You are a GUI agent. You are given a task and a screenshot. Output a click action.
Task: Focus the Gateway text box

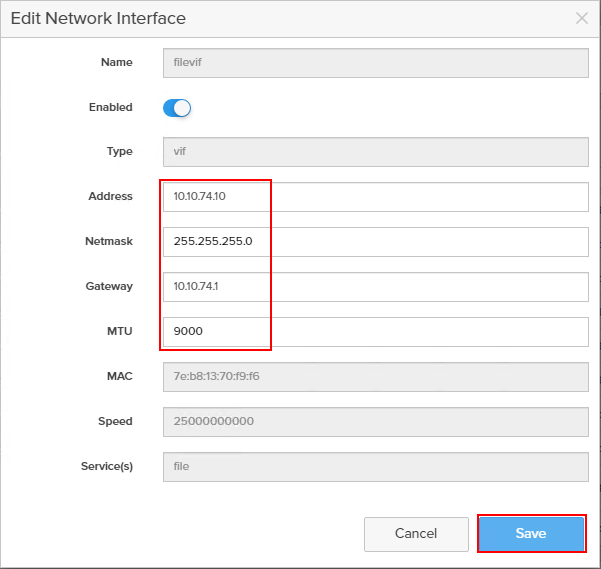pyautogui.click(x=375, y=287)
